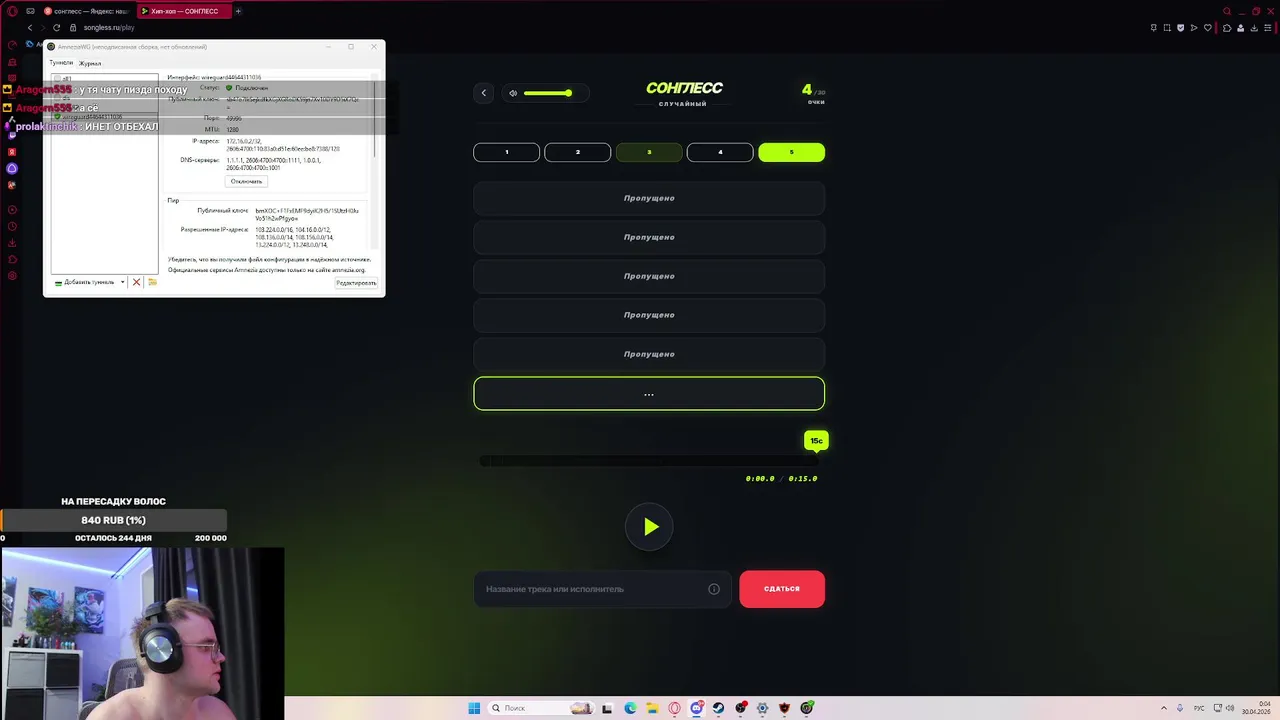Click the РУС language indicator

1199,708
